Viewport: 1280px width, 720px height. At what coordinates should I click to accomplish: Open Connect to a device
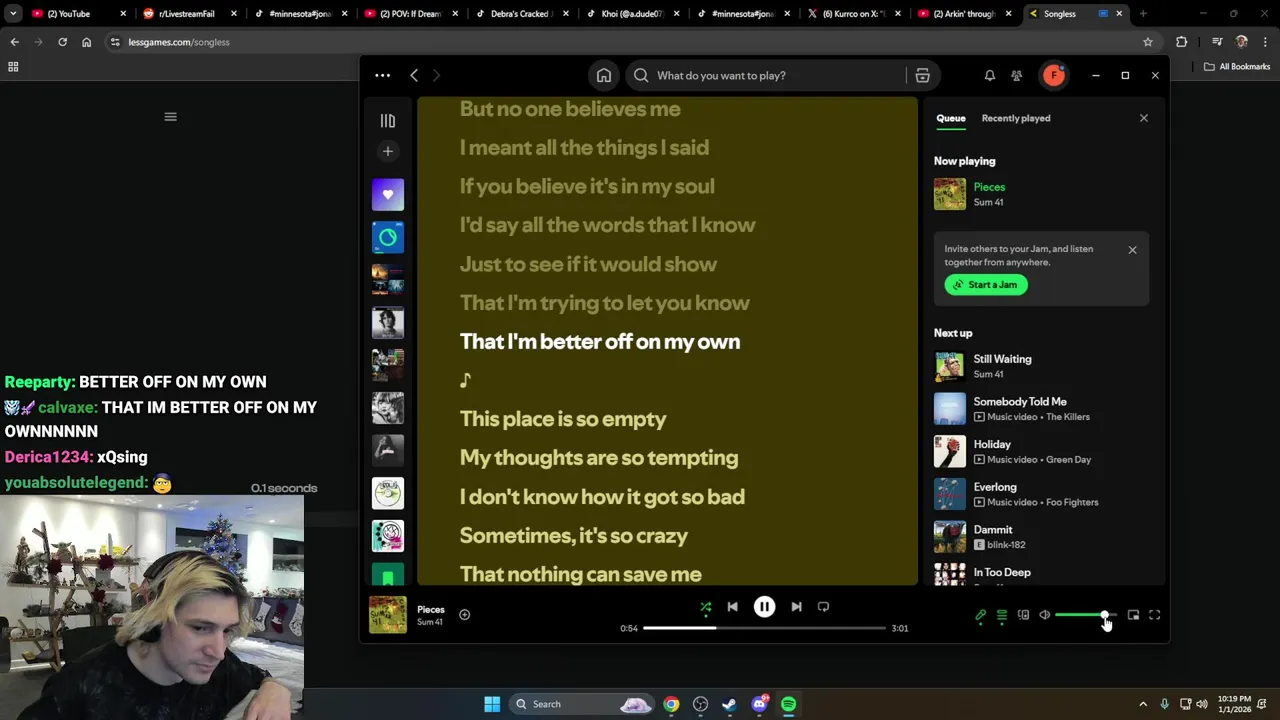[1023, 615]
